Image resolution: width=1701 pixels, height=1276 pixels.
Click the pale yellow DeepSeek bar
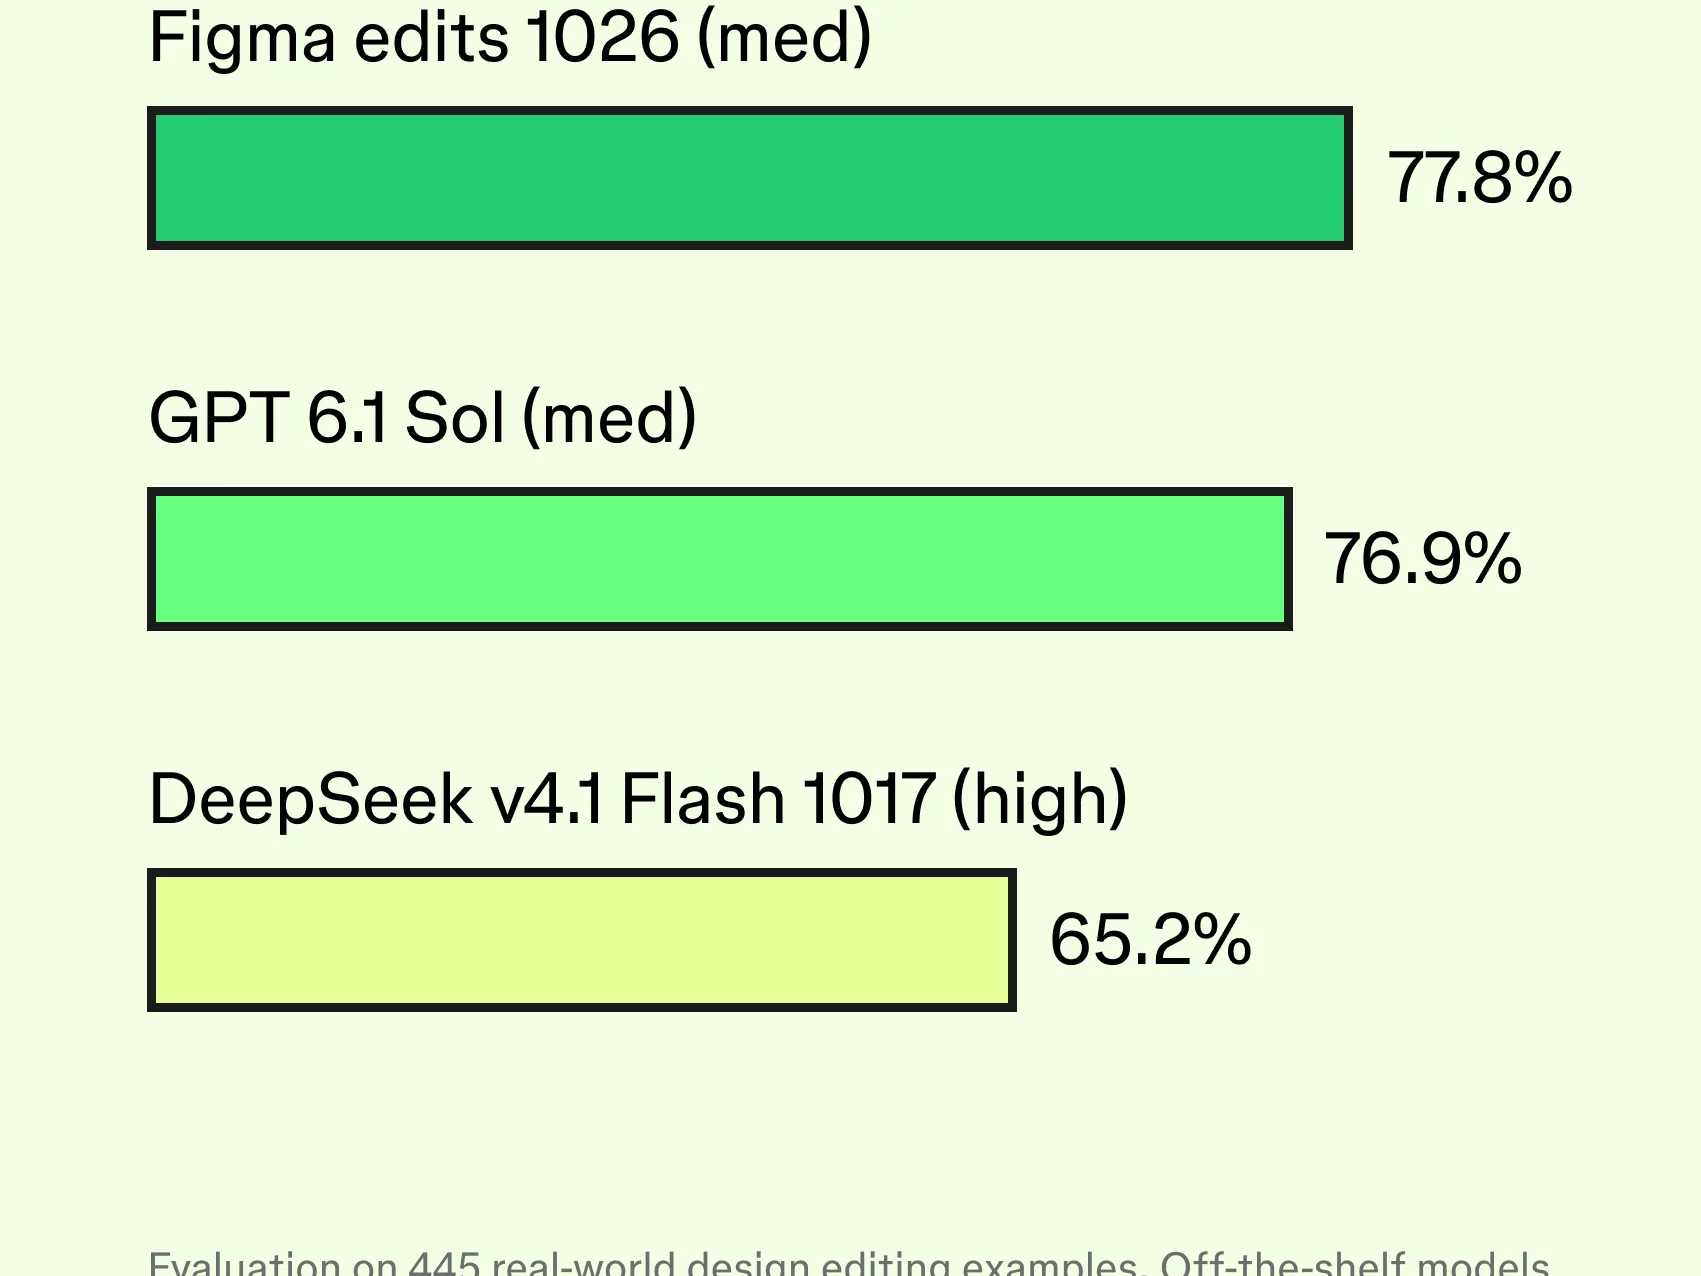pos(582,940)
